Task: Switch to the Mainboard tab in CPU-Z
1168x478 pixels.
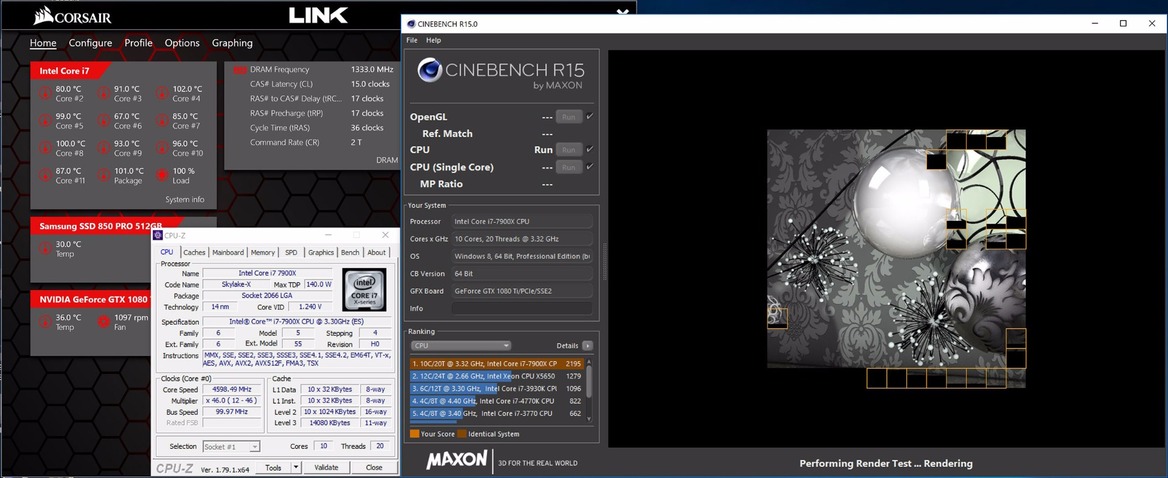Action: [228, 252]
